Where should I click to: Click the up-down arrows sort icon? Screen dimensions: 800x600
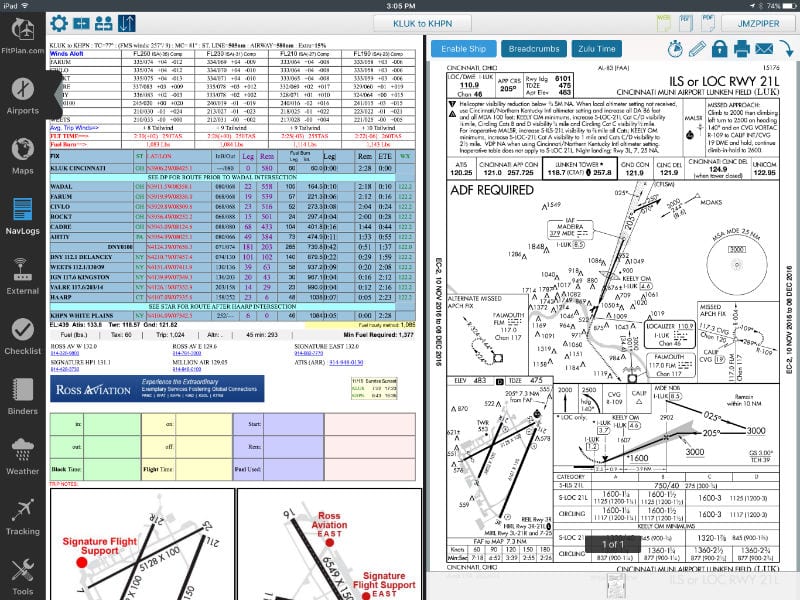pyautogui.click(x=126, y=23)
